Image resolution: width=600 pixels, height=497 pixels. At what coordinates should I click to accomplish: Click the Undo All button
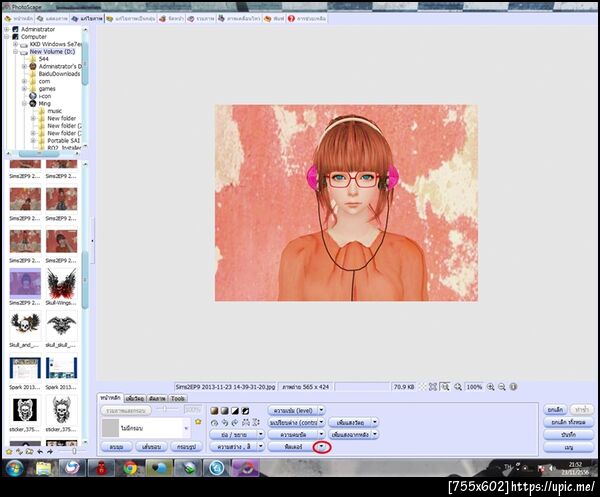click(x=568, y=422)
